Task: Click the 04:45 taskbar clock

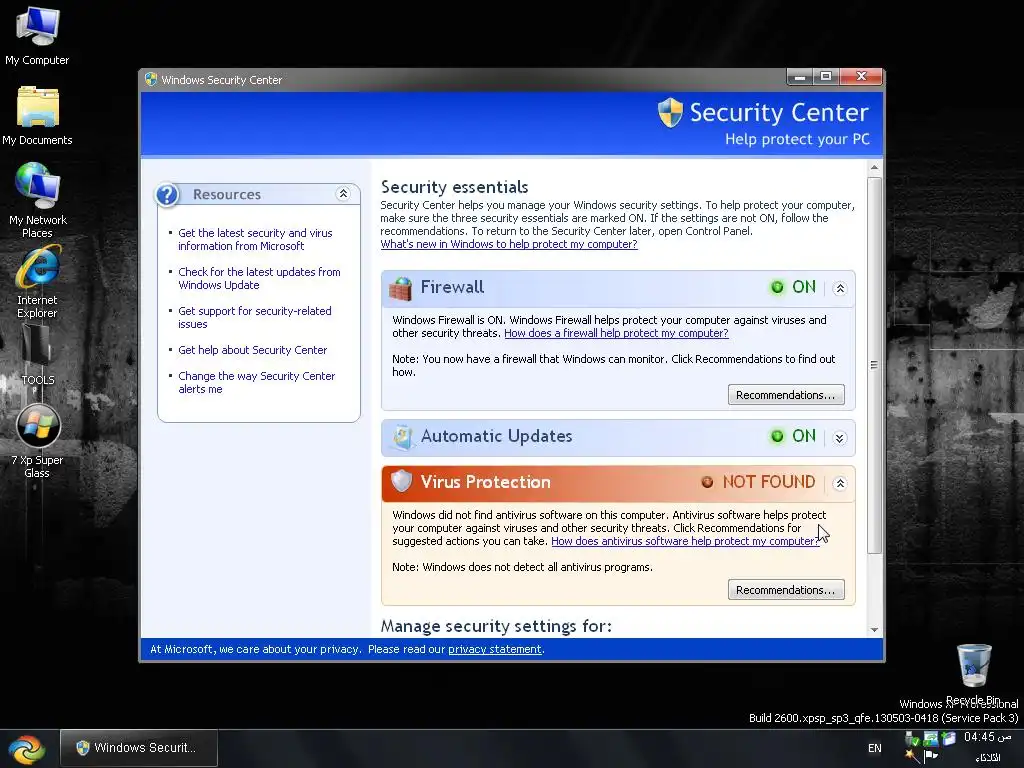Action: click(x=988, y=737)
